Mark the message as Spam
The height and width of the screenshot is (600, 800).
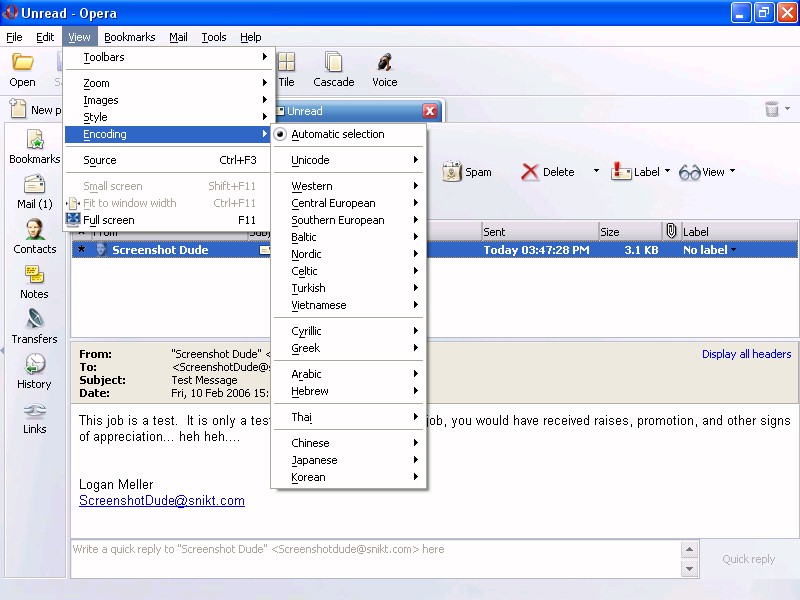pyautogui.click(x=467, y=172)
